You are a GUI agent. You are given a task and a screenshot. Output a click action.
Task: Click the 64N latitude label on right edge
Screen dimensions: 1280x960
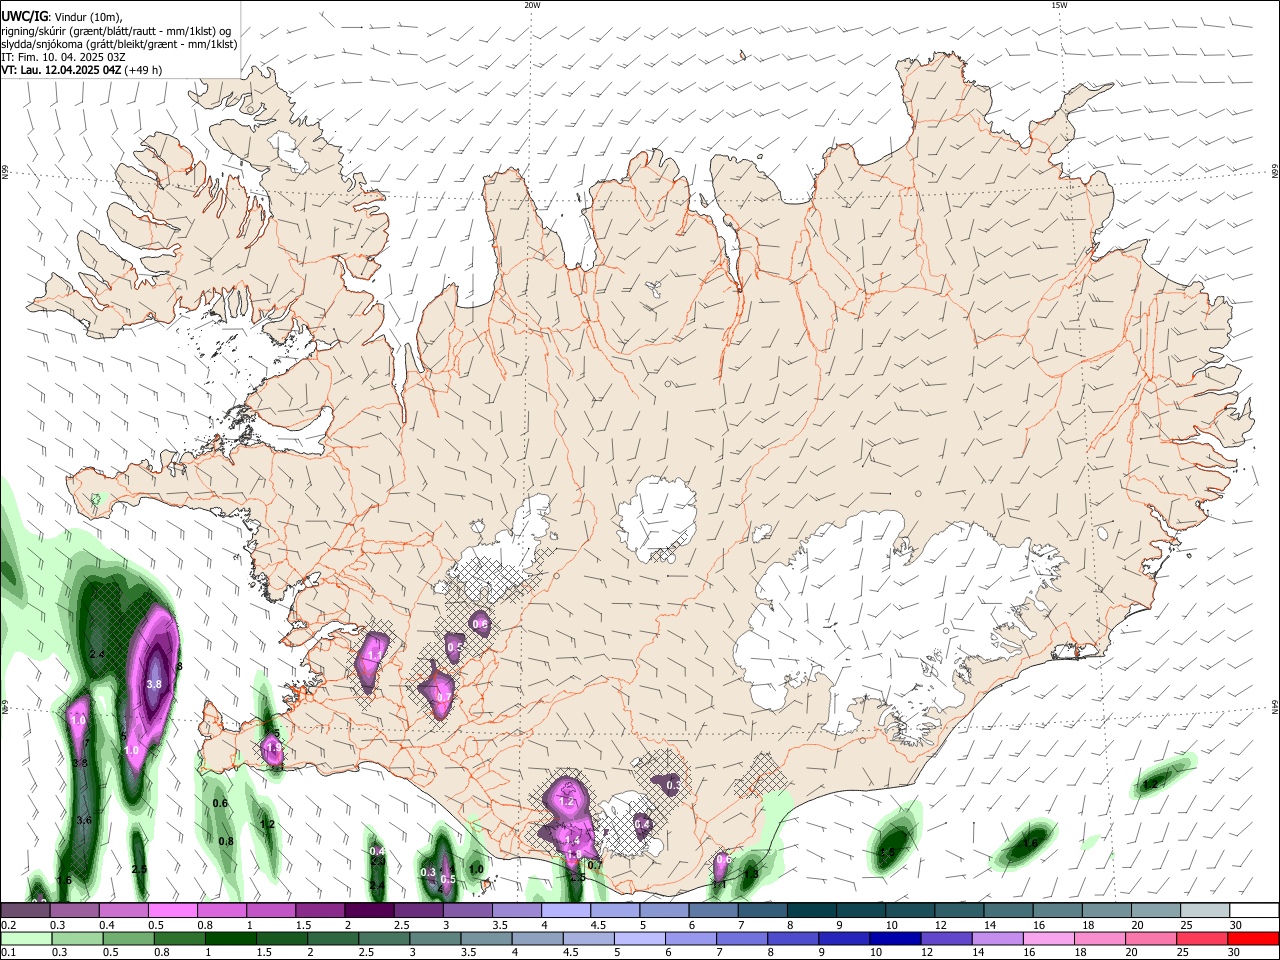(1275, 706)
